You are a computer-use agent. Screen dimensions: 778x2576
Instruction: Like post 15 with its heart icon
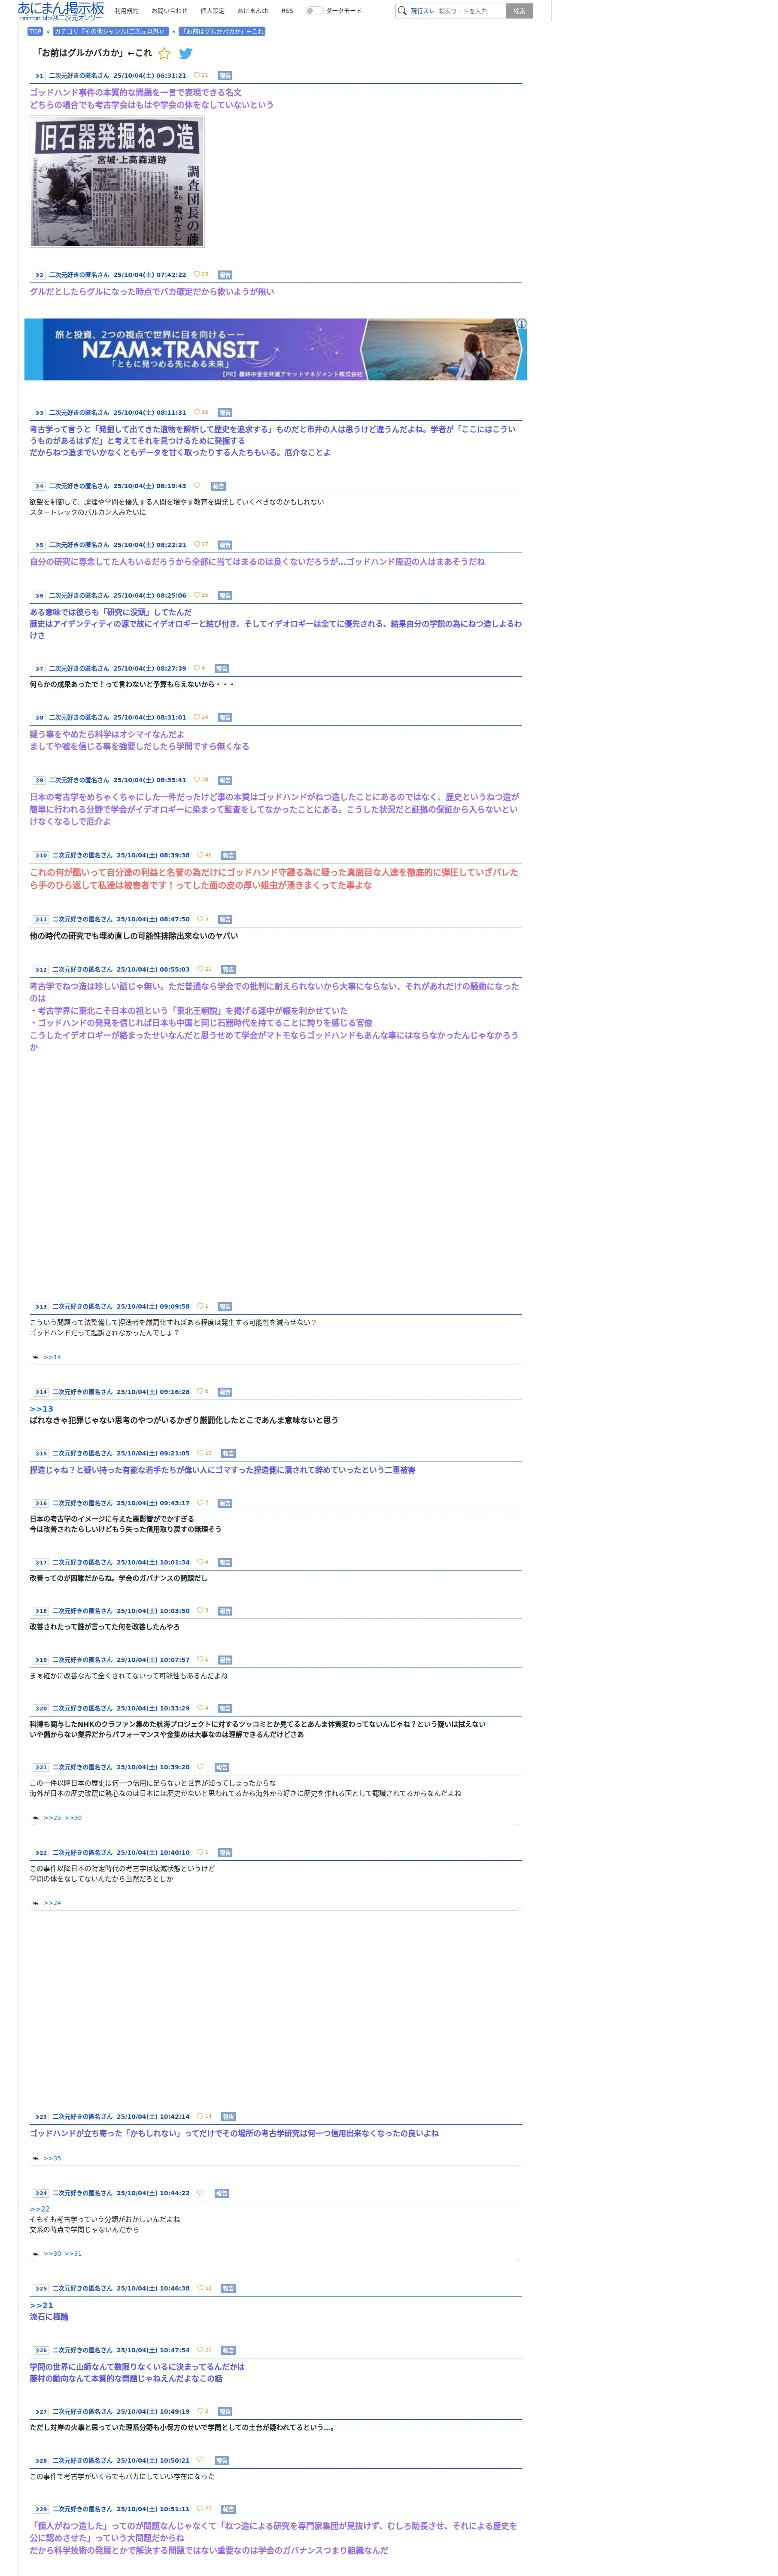[200, 1453]
